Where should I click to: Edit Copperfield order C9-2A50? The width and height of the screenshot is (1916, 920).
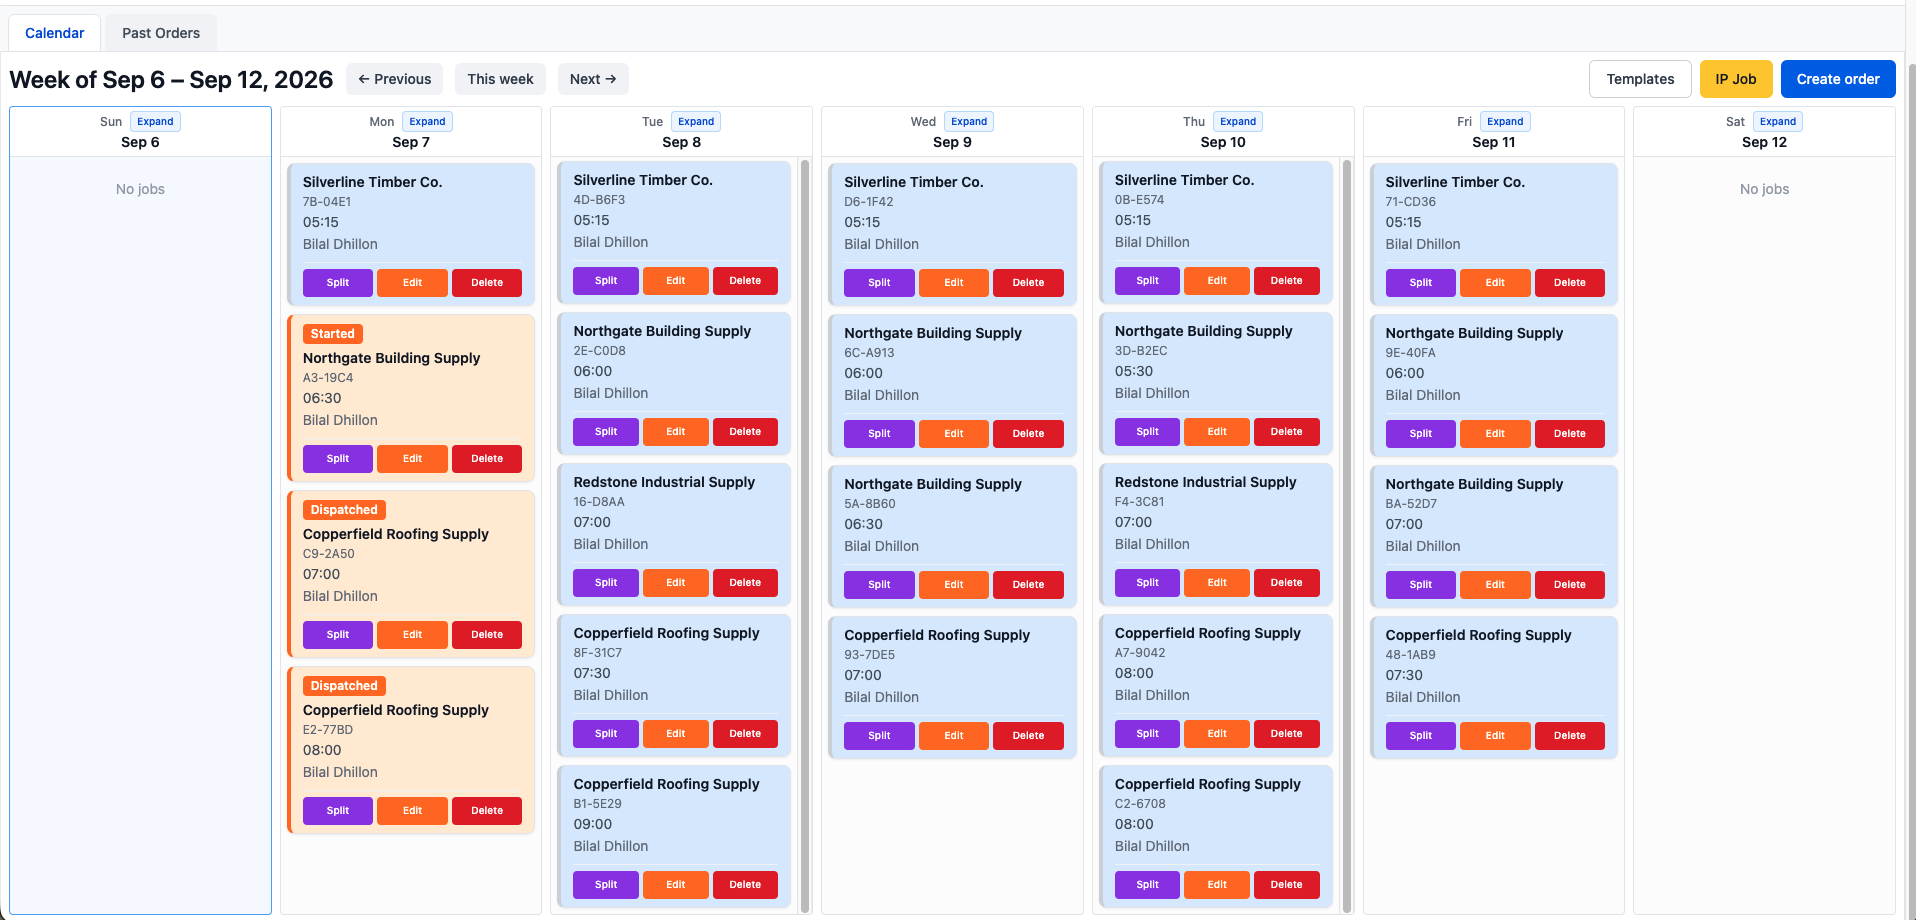[412, 635]
